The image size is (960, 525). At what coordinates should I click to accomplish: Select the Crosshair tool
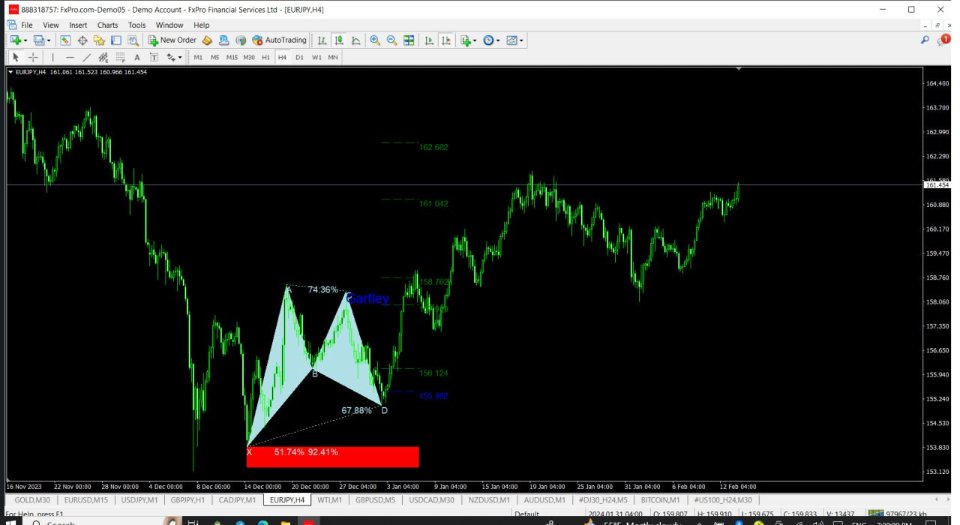click(33, 58)
